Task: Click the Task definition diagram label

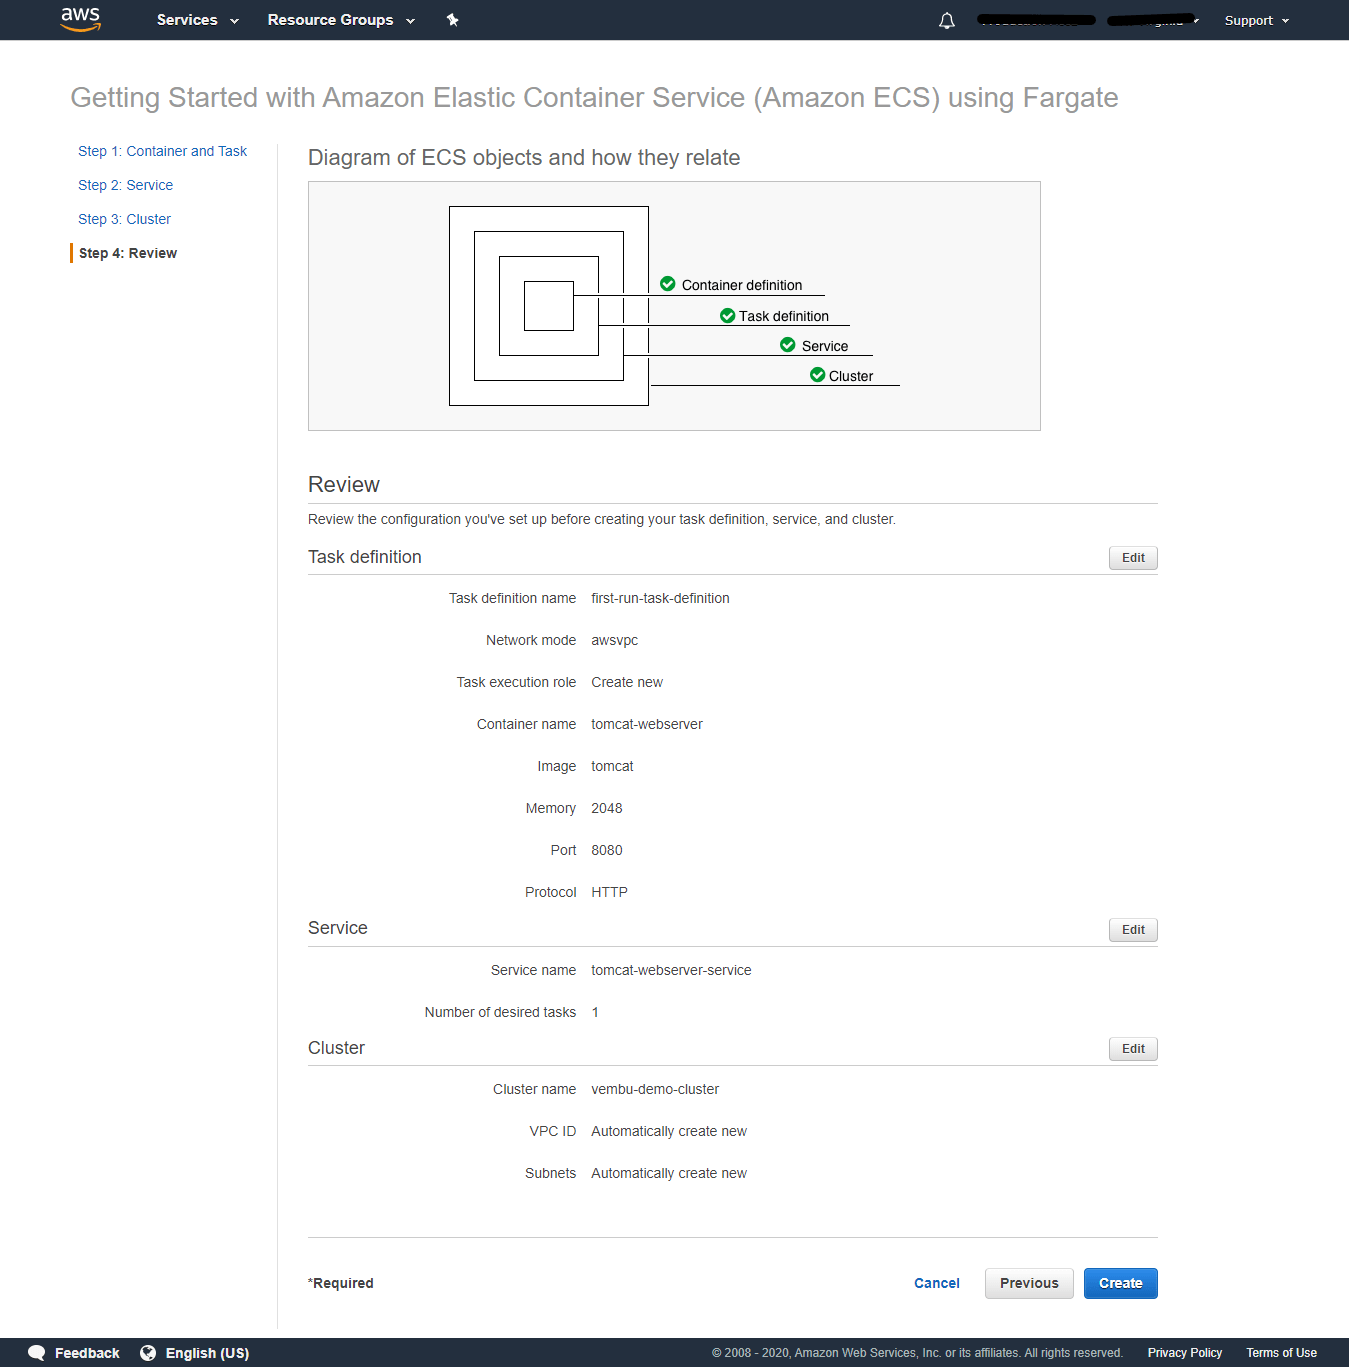Action: 784,316
